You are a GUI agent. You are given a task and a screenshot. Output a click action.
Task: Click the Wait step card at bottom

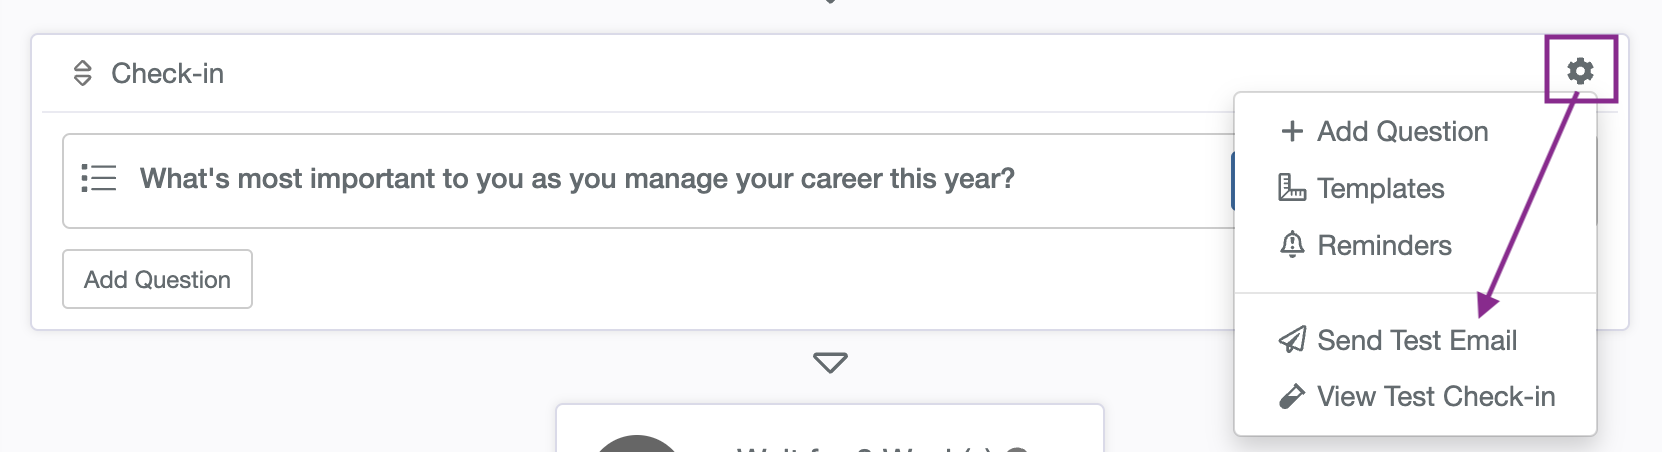[830, 428]
